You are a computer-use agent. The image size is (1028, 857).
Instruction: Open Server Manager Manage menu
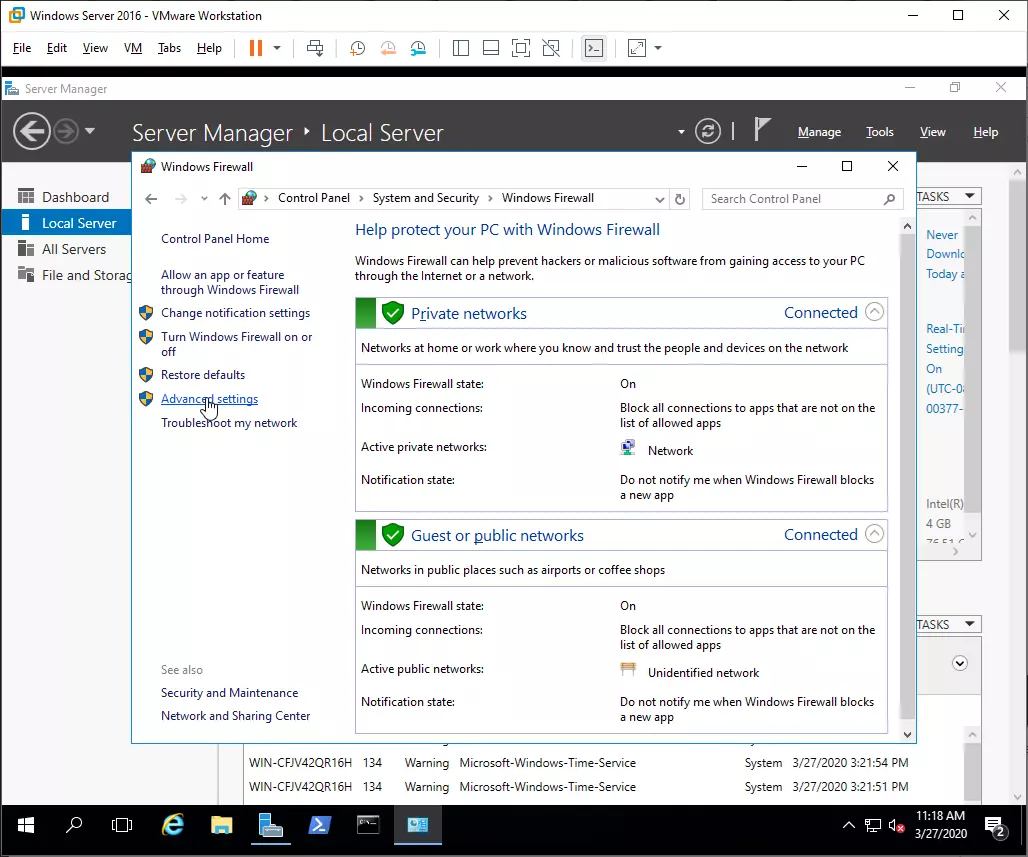click(820, 132)
